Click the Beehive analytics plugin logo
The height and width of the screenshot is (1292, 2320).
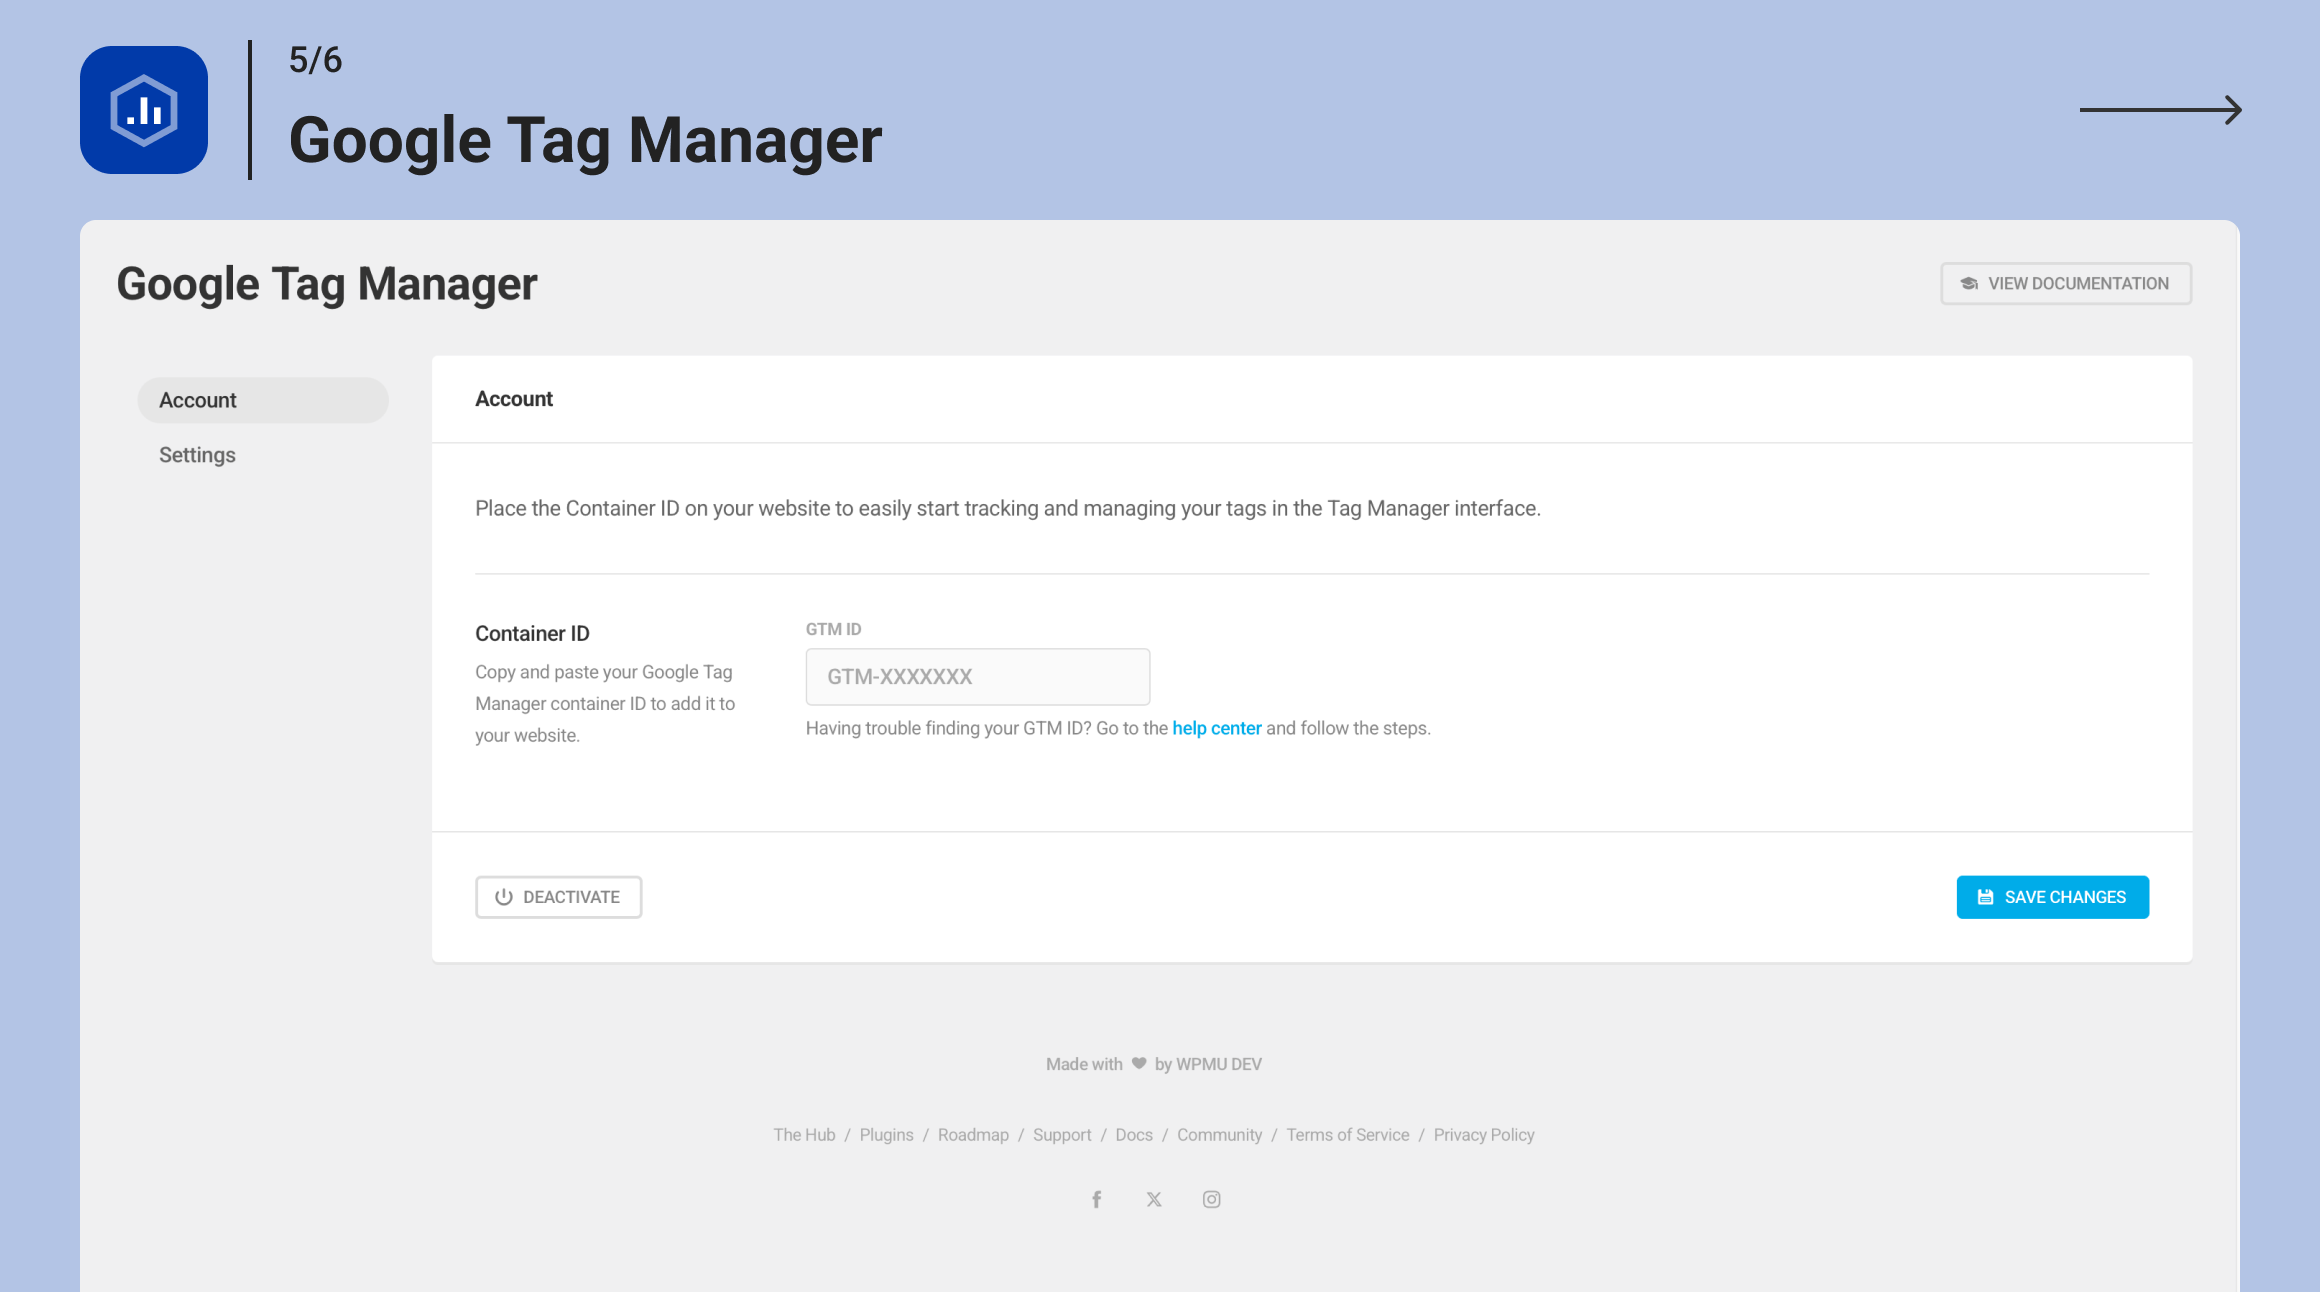[x=144, y=110]
